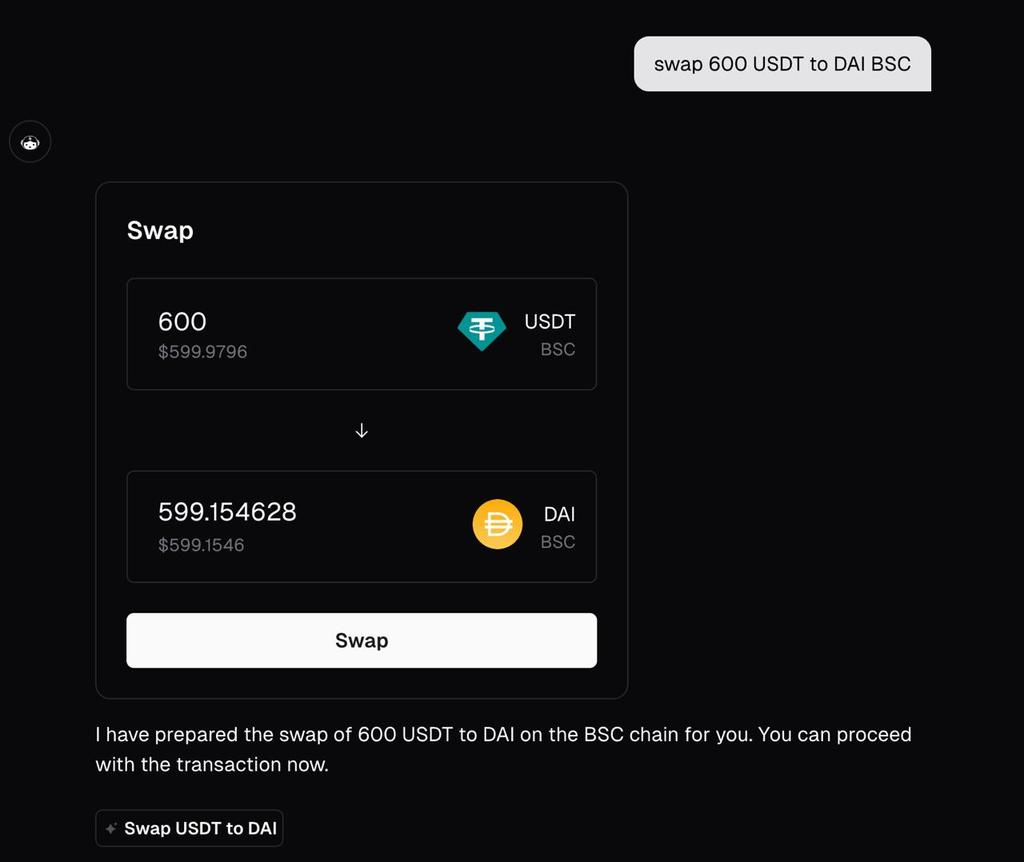This screenshot has height=862, width=1024.
Task: Click the sparkle icon on the suggestion chip
Action: [110, 828]
